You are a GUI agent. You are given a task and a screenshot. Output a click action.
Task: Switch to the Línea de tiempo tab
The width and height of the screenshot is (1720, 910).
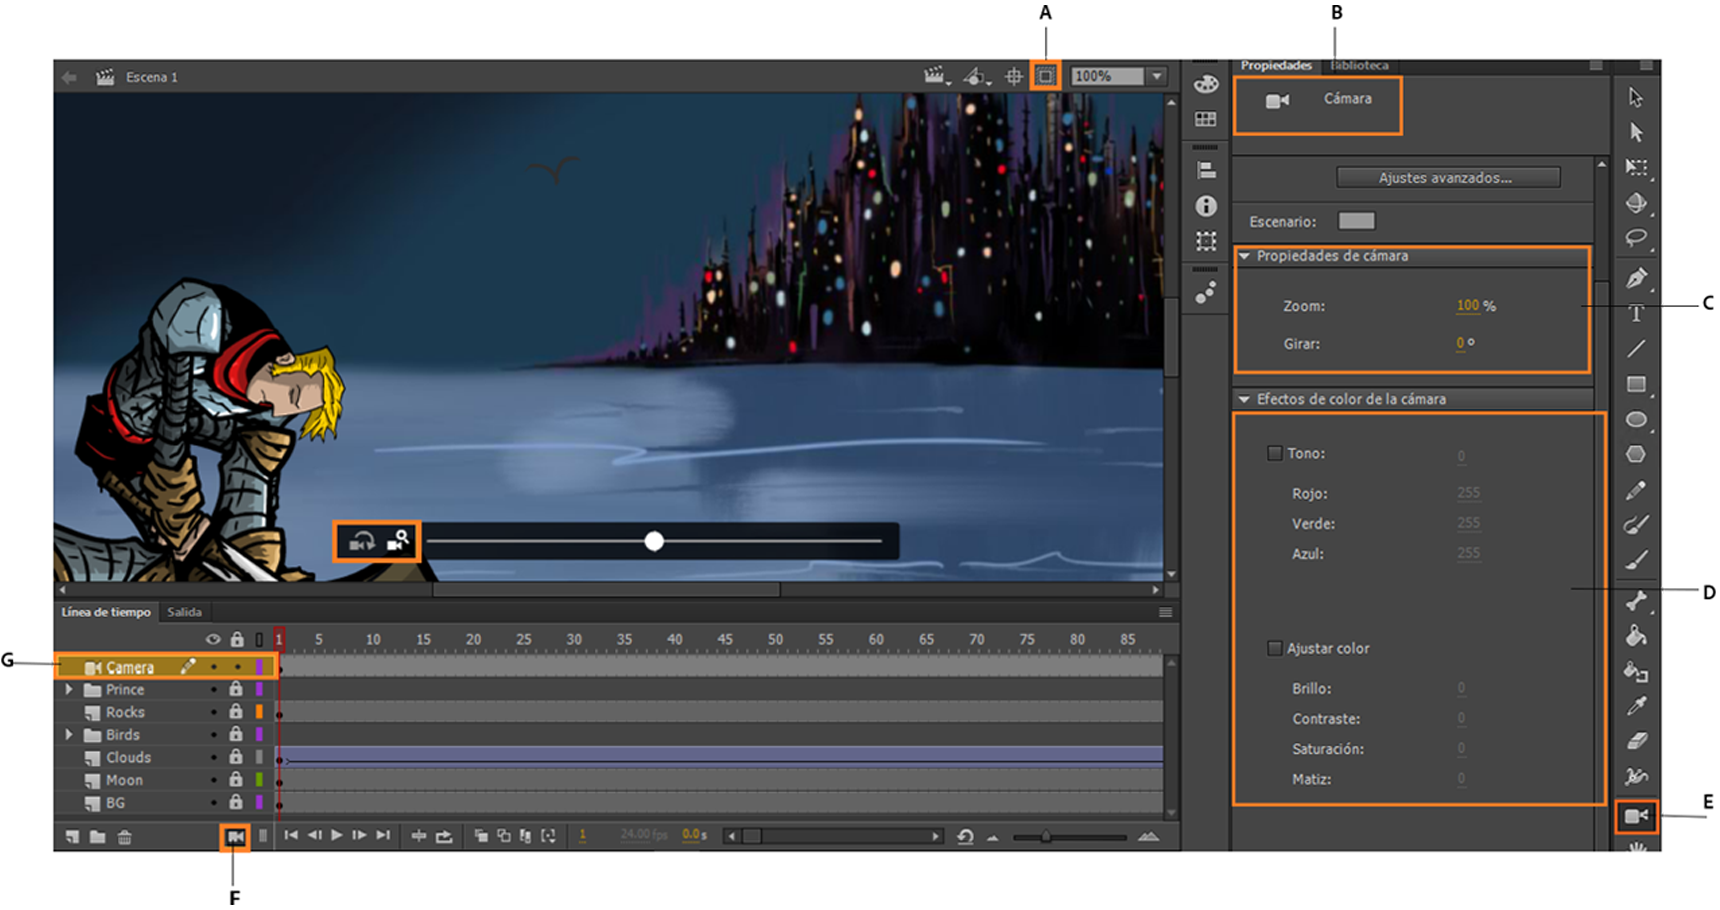click(106, 612)
